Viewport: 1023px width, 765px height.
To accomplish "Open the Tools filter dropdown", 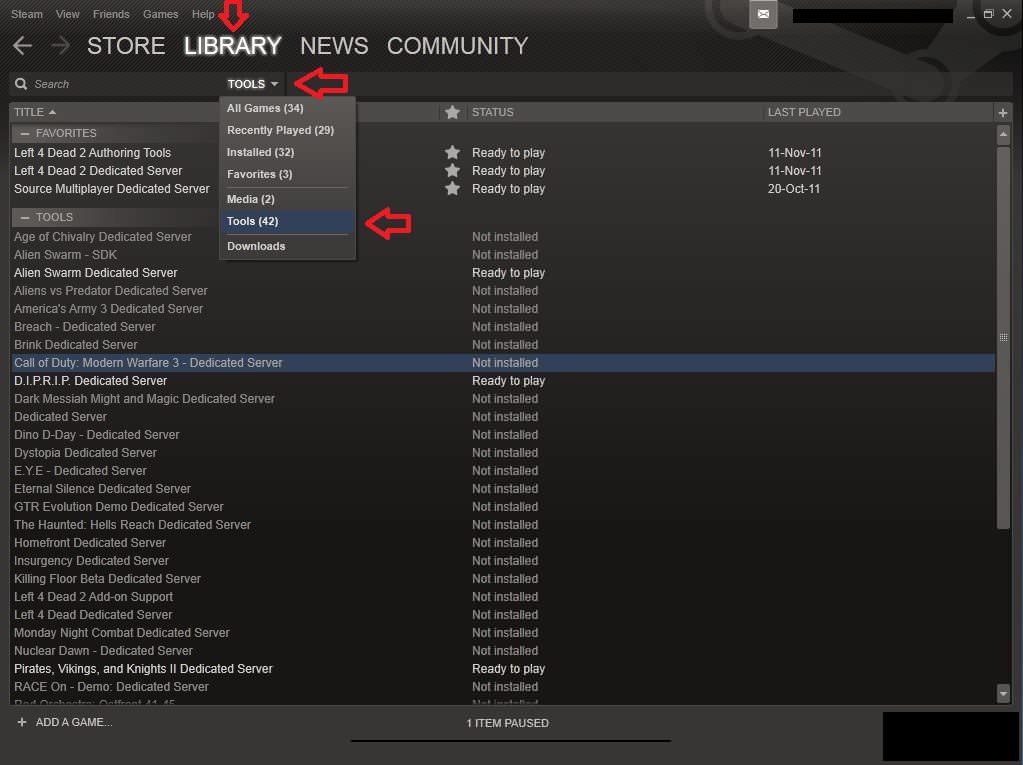I will [252, 84].
